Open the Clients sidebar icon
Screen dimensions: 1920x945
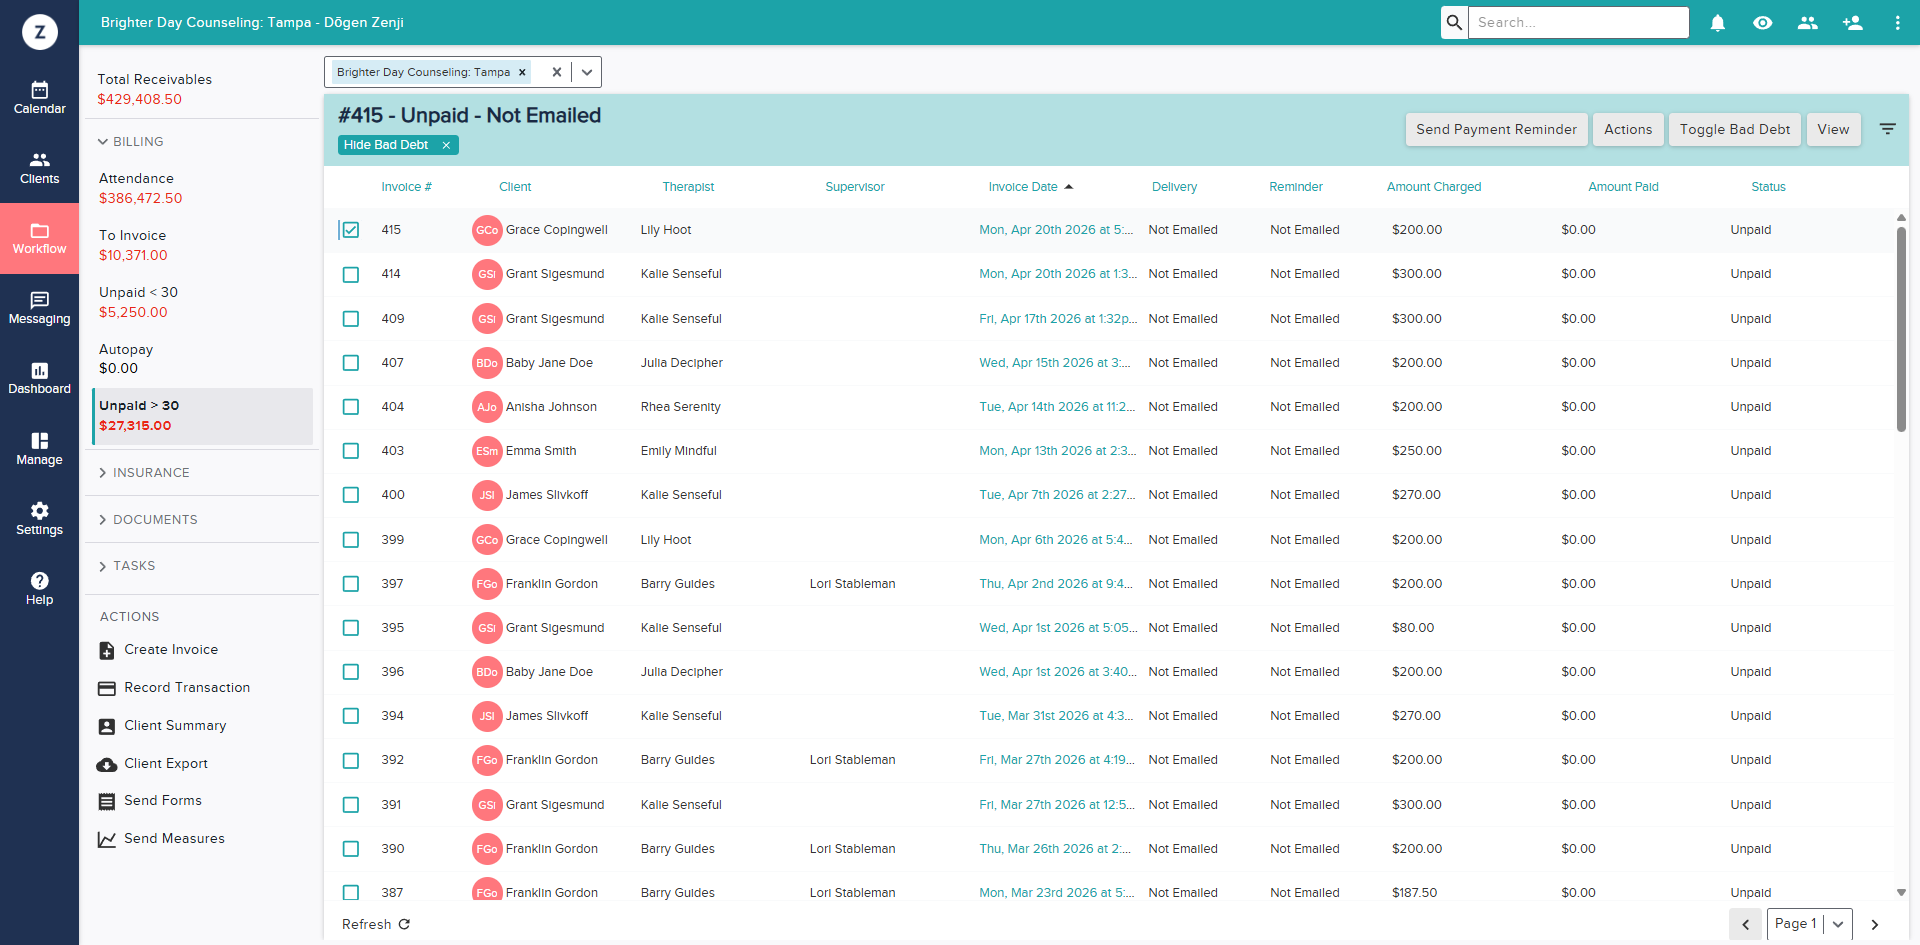point(39,168)
